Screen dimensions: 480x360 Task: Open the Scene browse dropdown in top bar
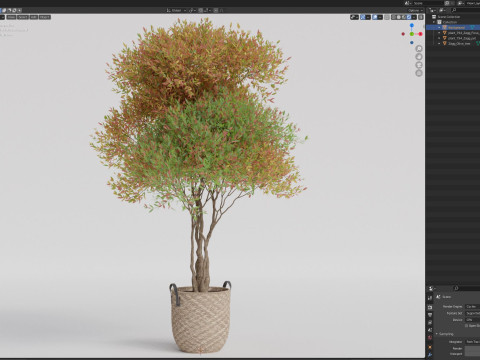[x=408, y=3]
